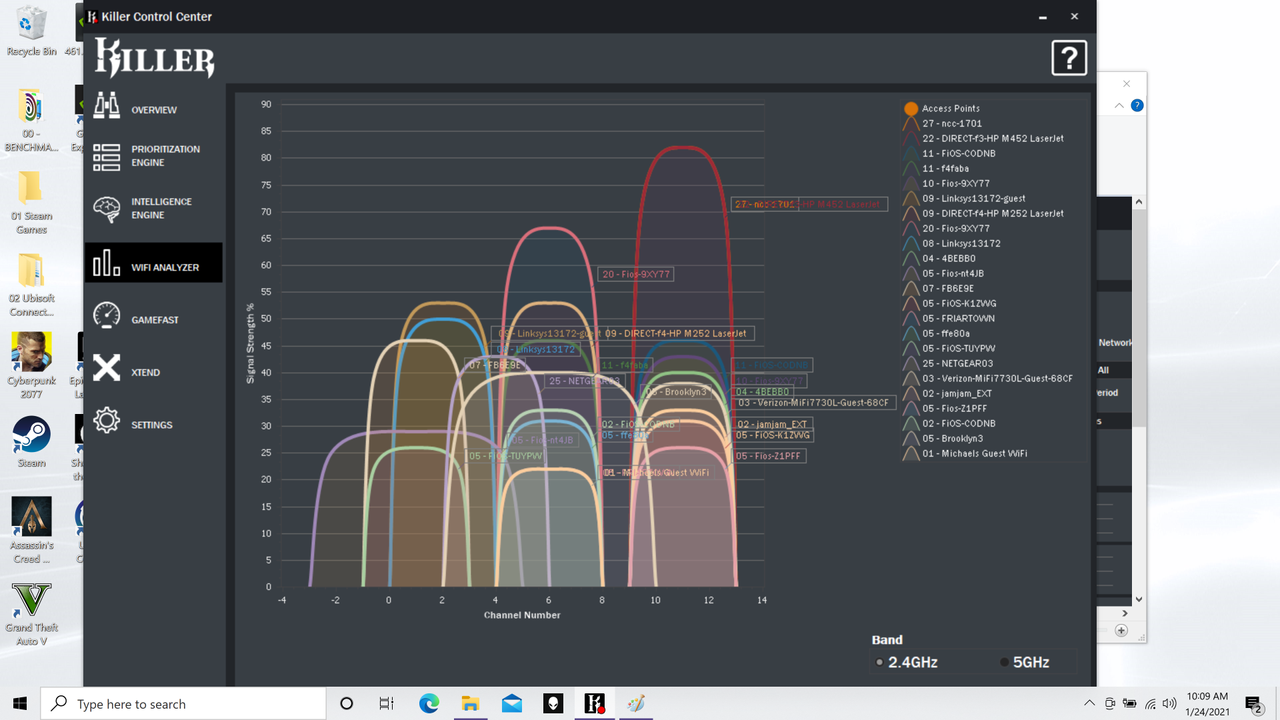Click the 07 - FB6E9E chart label
1280x720 pixels.
(x=495, y=366)
